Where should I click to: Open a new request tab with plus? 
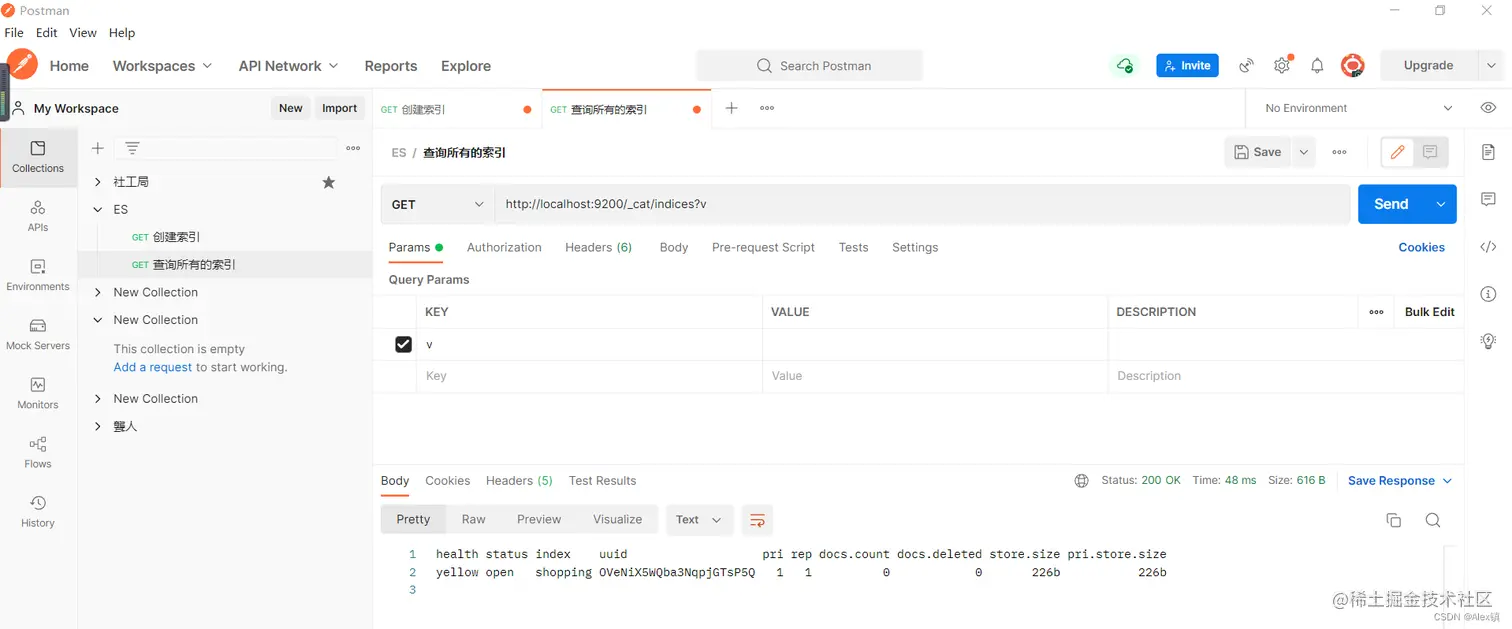(x=731, y=108)
